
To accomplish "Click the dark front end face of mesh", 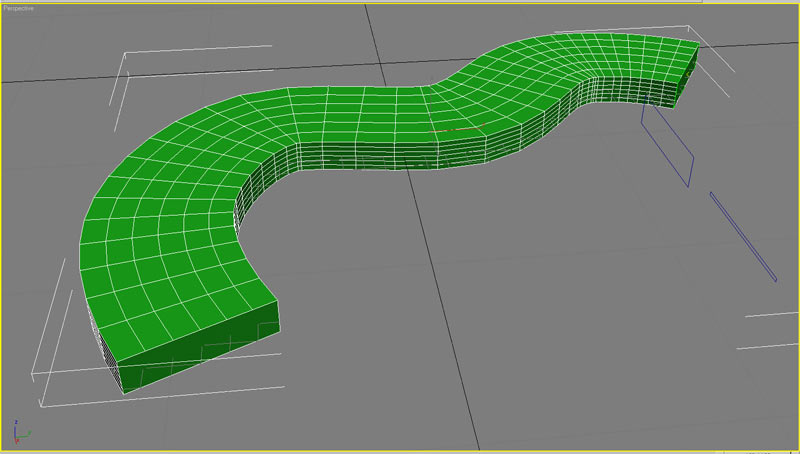I will [x=201, y=347].
